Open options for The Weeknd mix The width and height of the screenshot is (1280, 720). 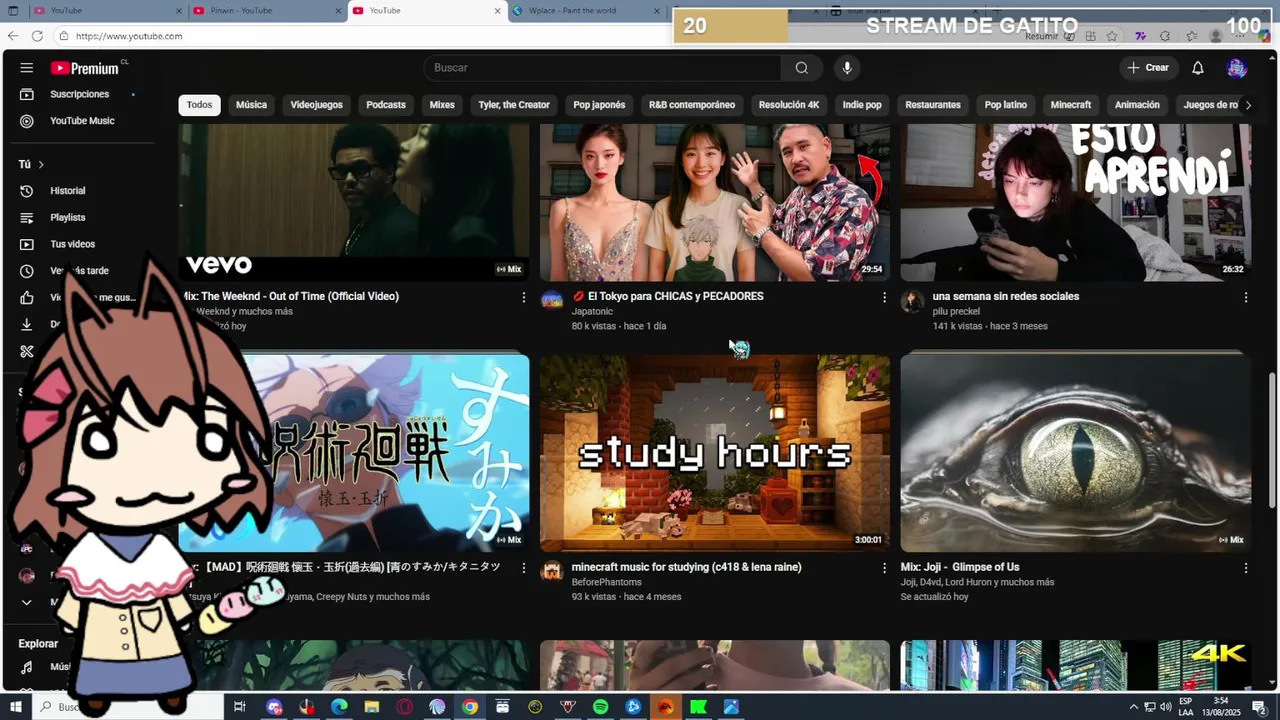click(523, 297)
